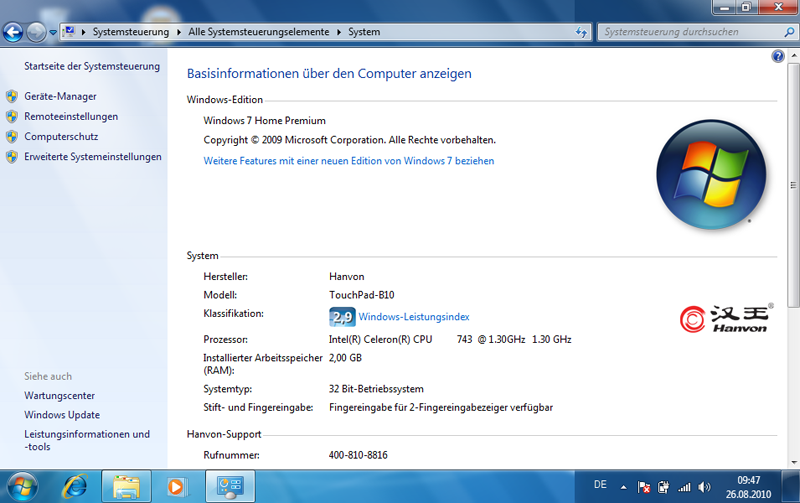800x503 pixels.
Task: Click scrollbar down arrow
Action: tap(793, 463)
